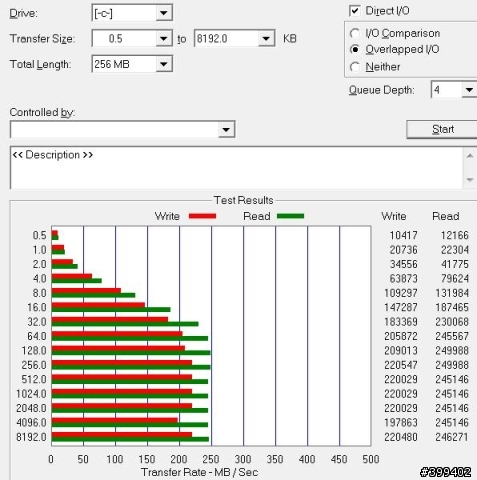Click the read value 41775
The height and width of the screenshot is (480, 477).
[455, 264]
